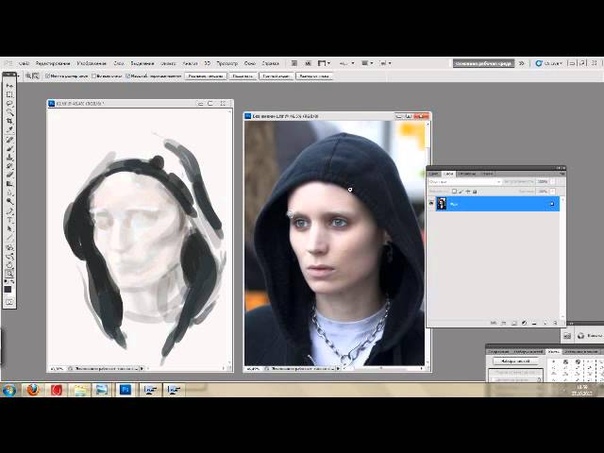Click Actual Pixels button
604x453 pixels.
(x=205, y=76)
